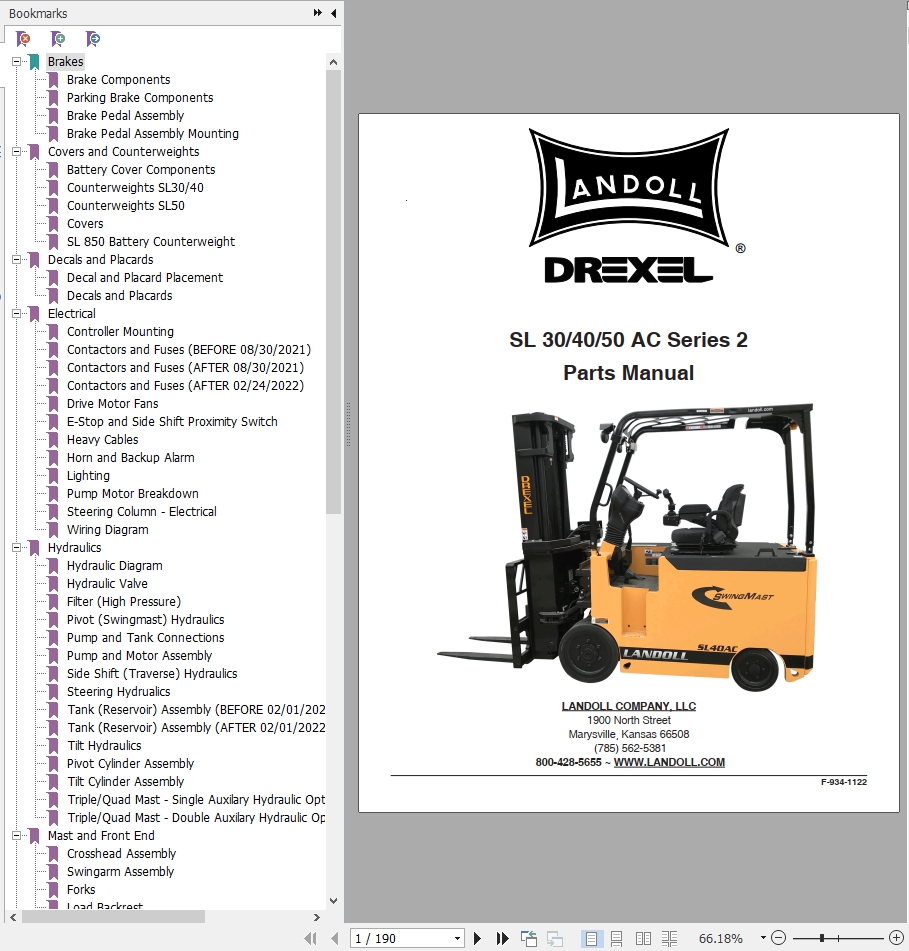
Task: Go to next page arrow
Action: pos(477,938)
